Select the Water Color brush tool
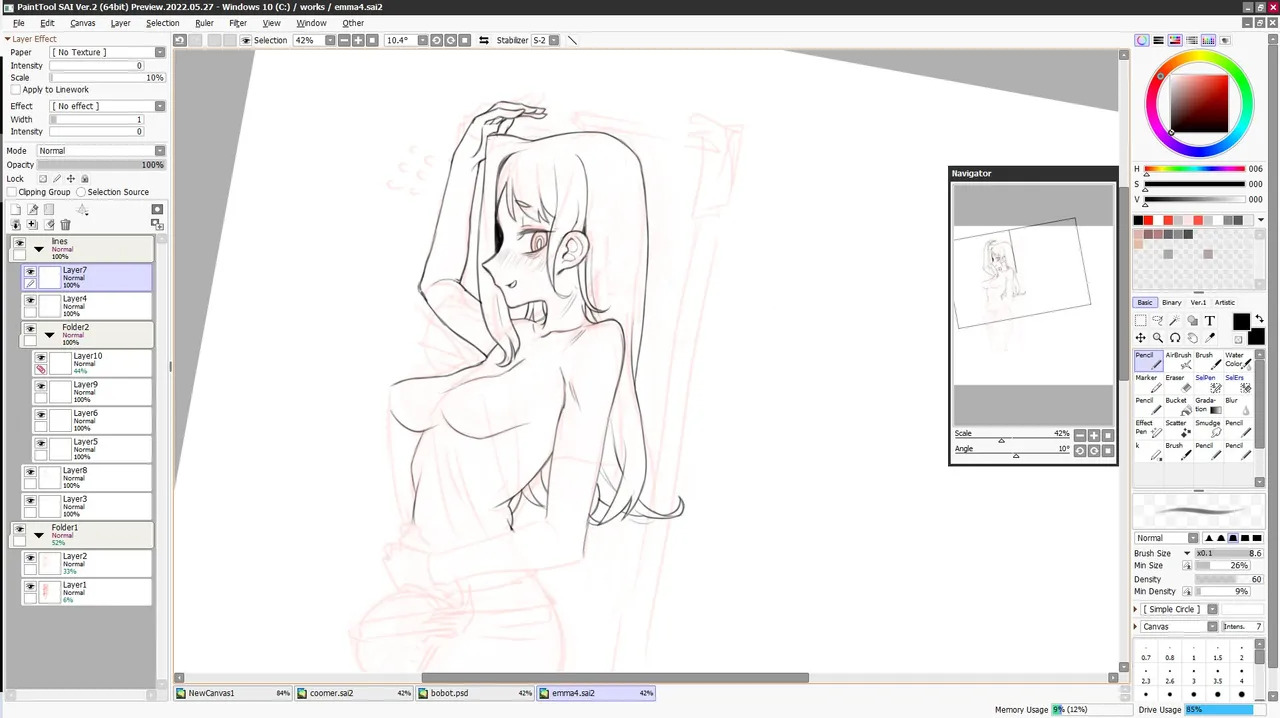 click(1238, 360)
